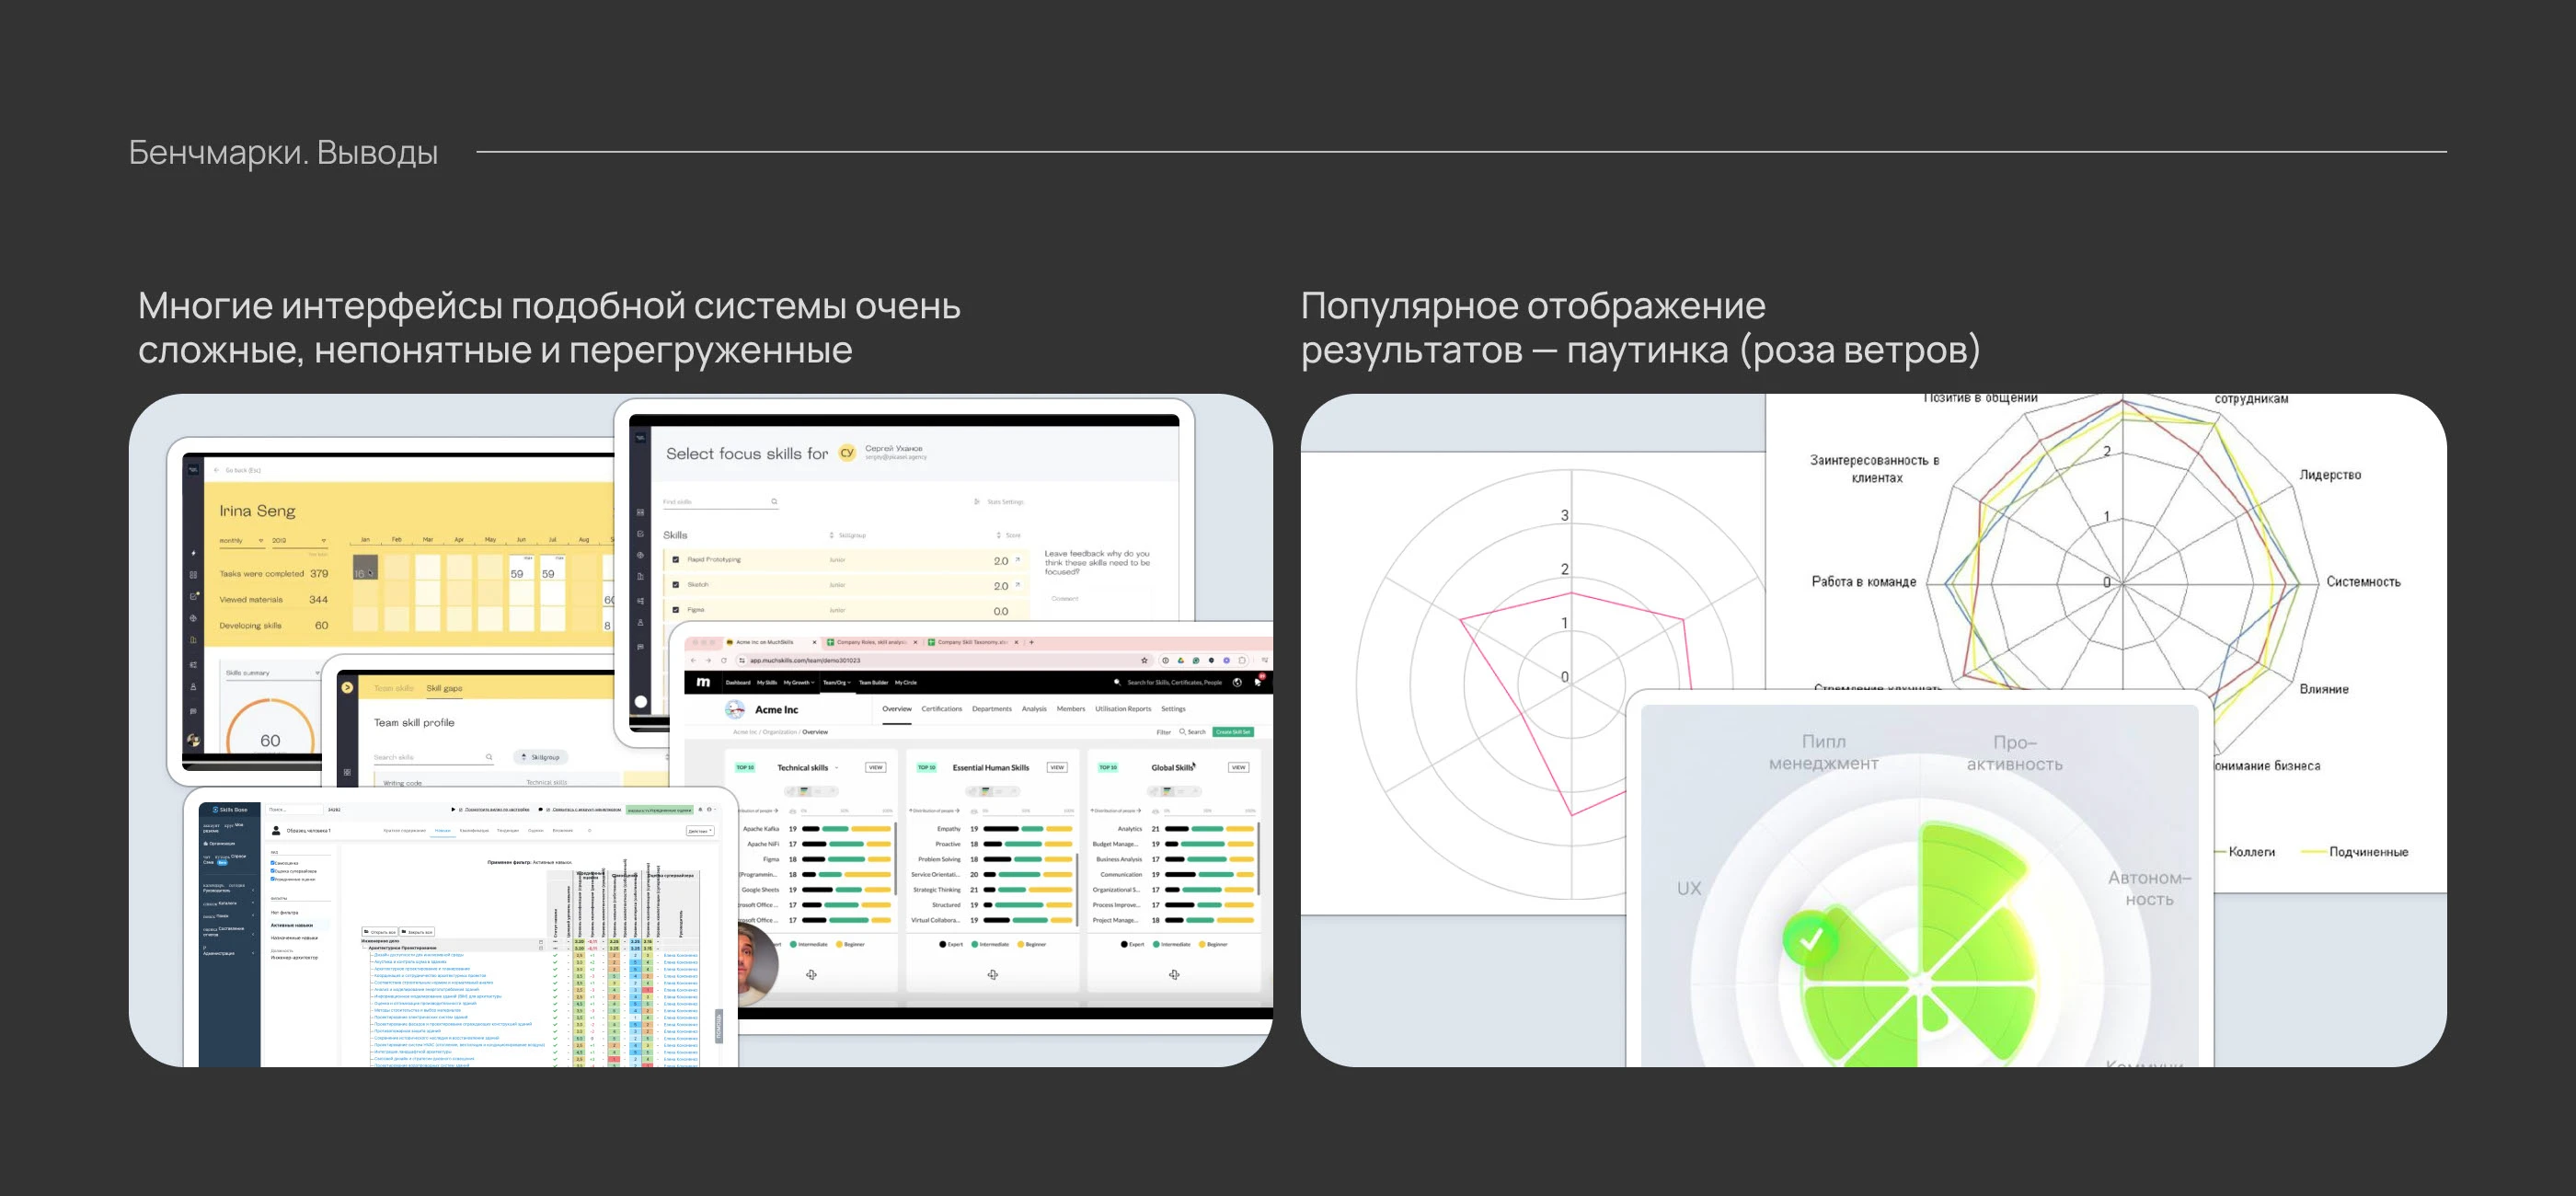Switch to the Skill gaps tab
The image size is (2576, 1196).
pos(444,688)
